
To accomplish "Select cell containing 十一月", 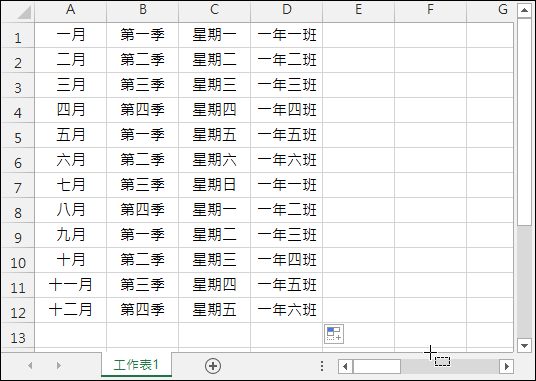I will coord(70,285).
